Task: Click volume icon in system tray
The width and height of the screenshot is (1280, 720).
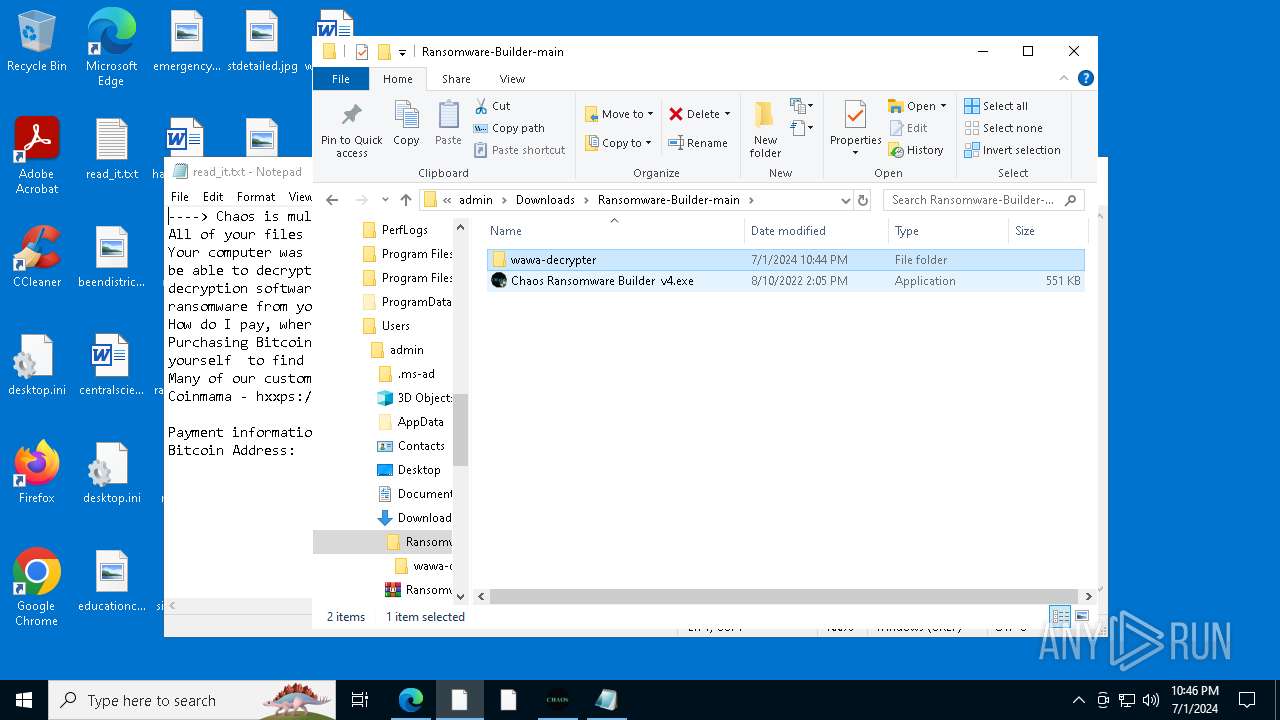Action: pos(1151,700)
